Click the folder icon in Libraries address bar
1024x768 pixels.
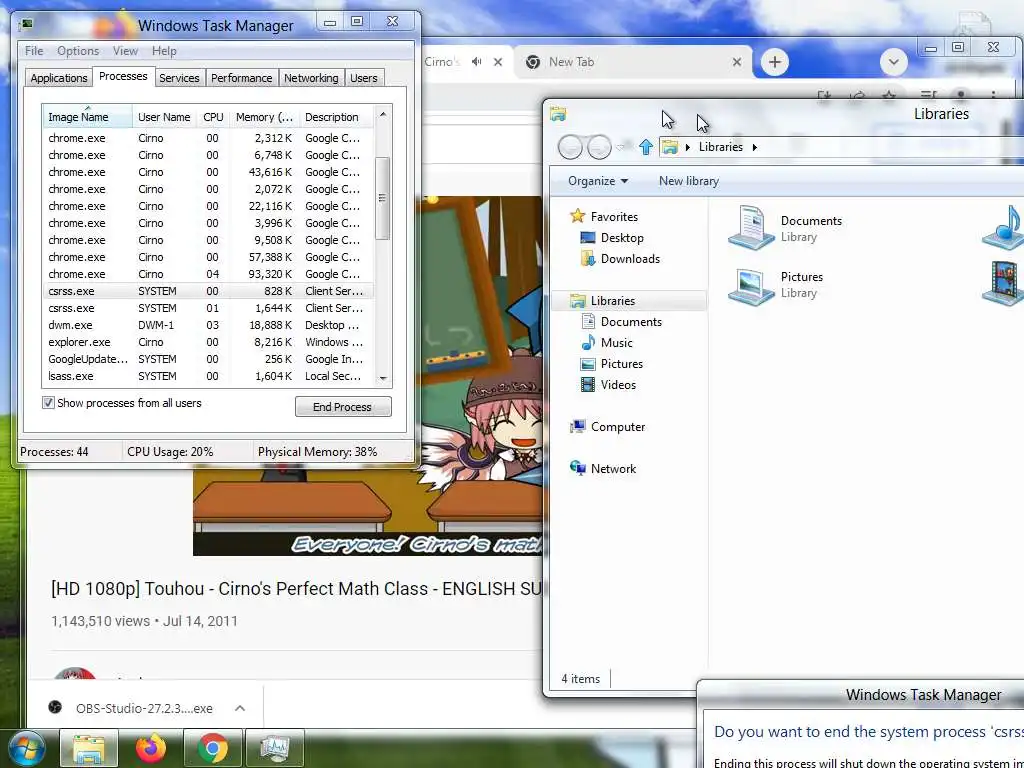pyautogui.click(x=669, y=147)
